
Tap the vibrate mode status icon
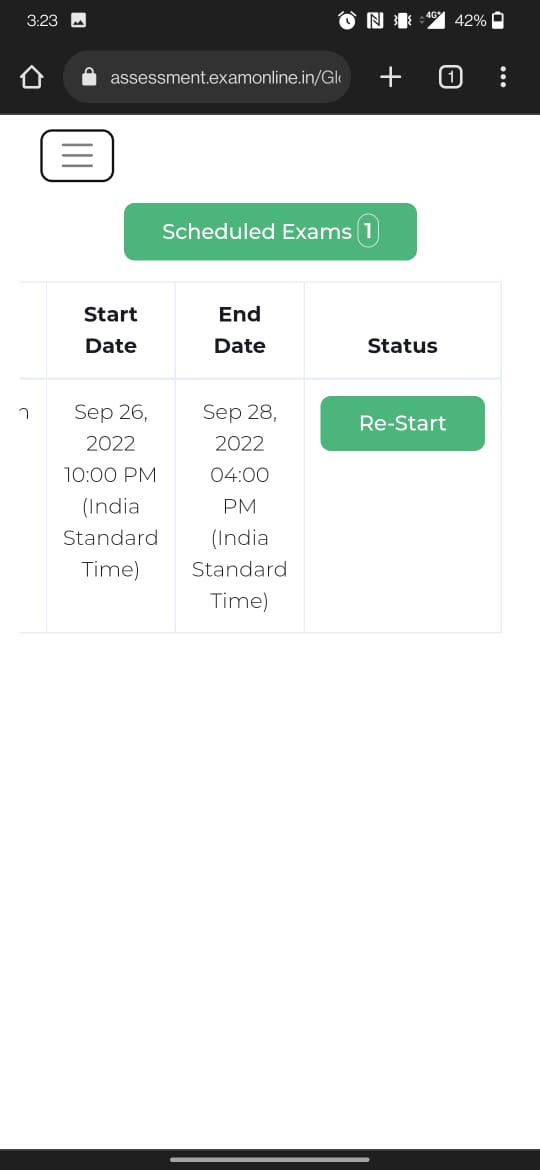[402, 21]
